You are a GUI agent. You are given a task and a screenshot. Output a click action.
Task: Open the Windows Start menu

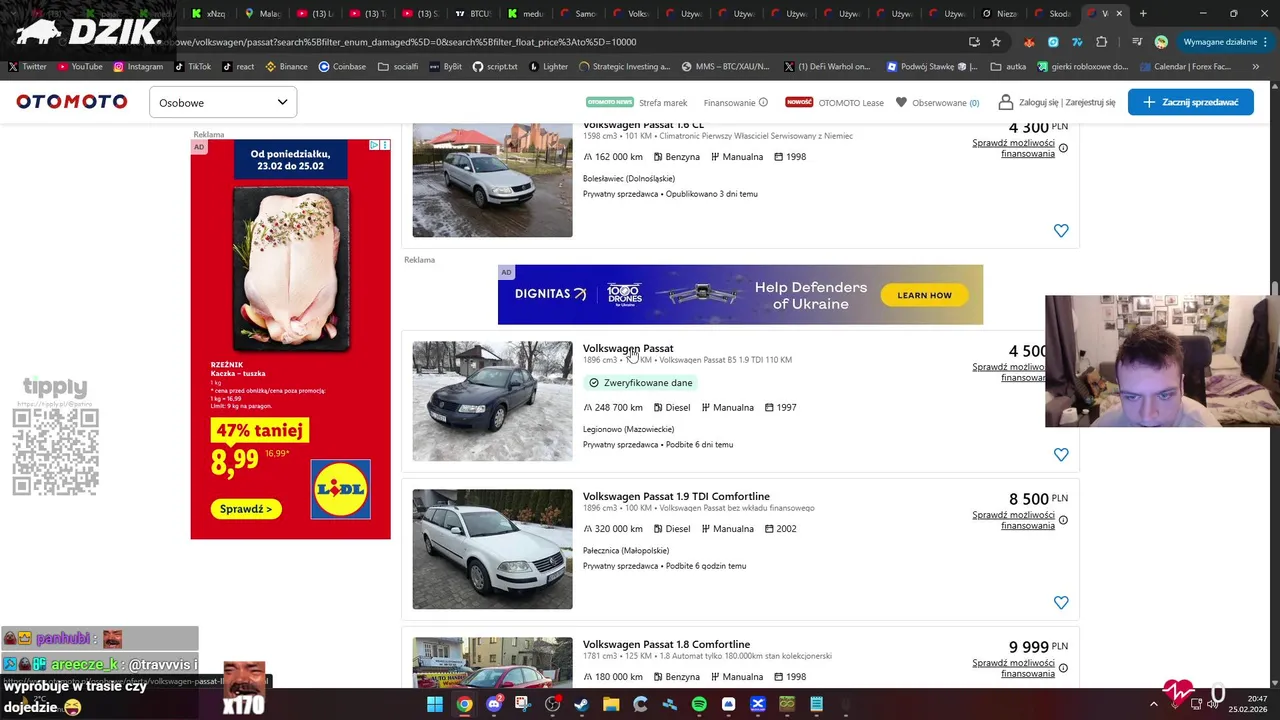(x=435, y=704)
